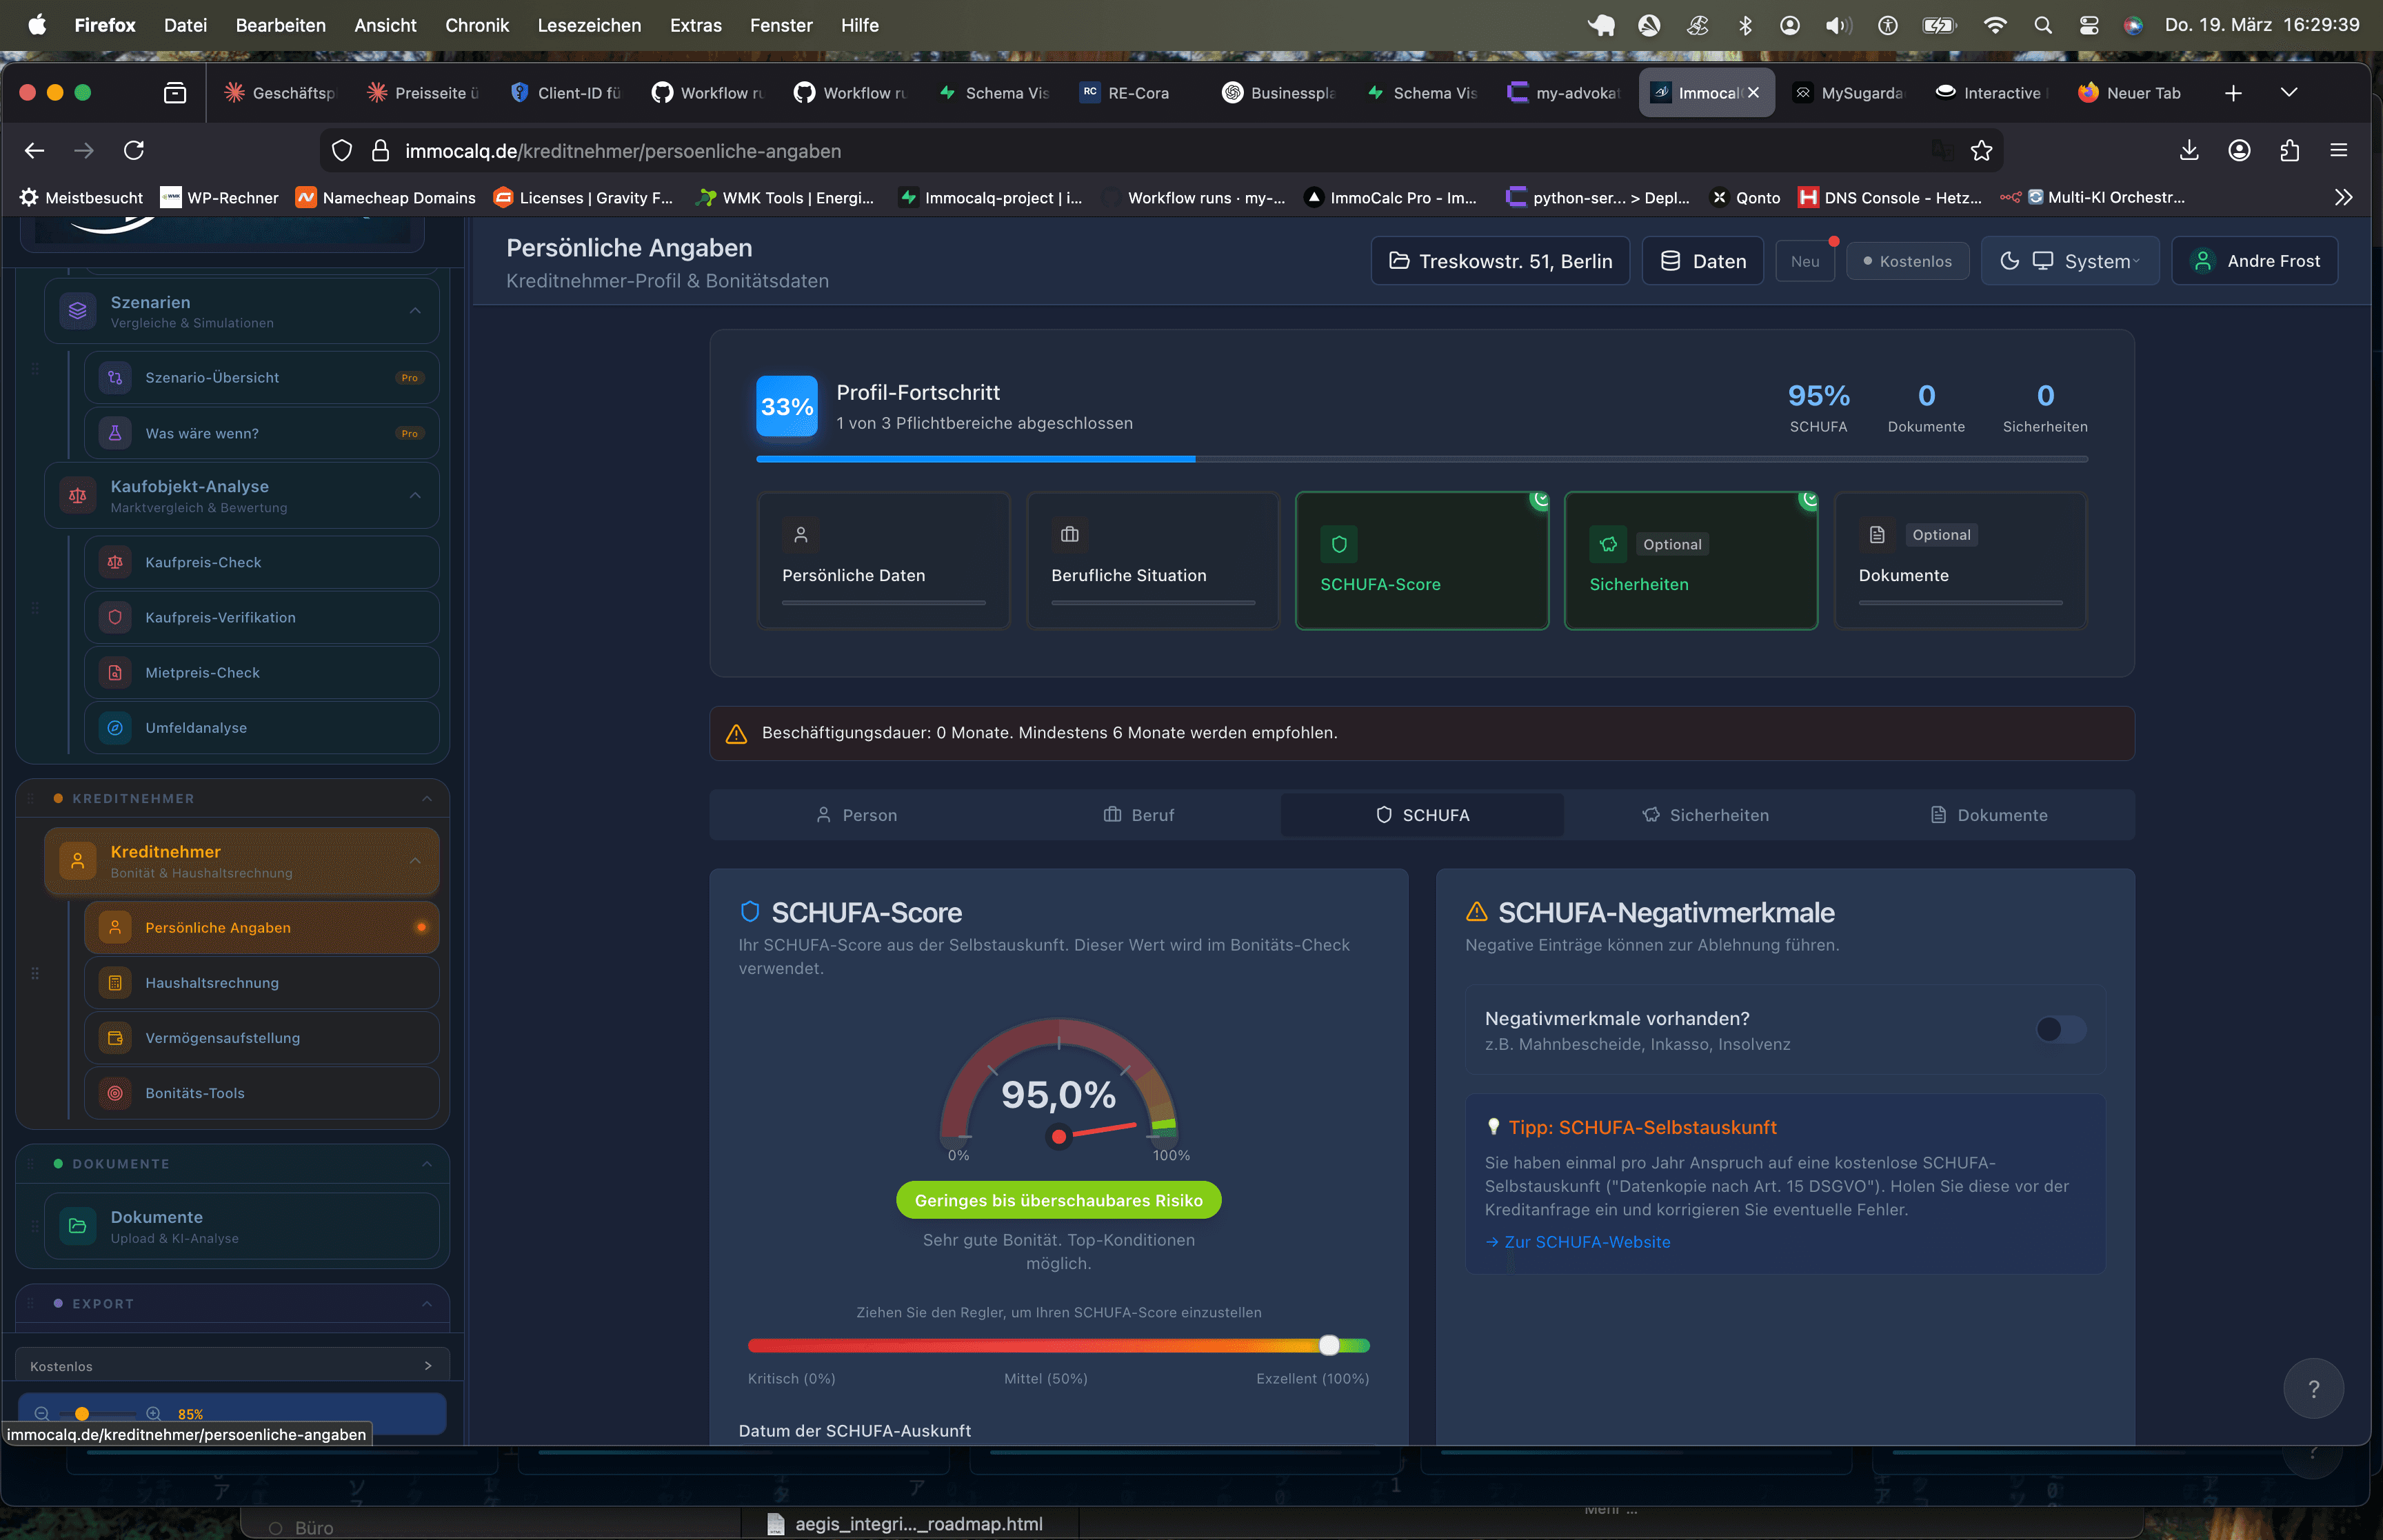Click the Profil-Fortschritt progress bar
The width and height of the screenshot is (2383, 1540).
1422,459
